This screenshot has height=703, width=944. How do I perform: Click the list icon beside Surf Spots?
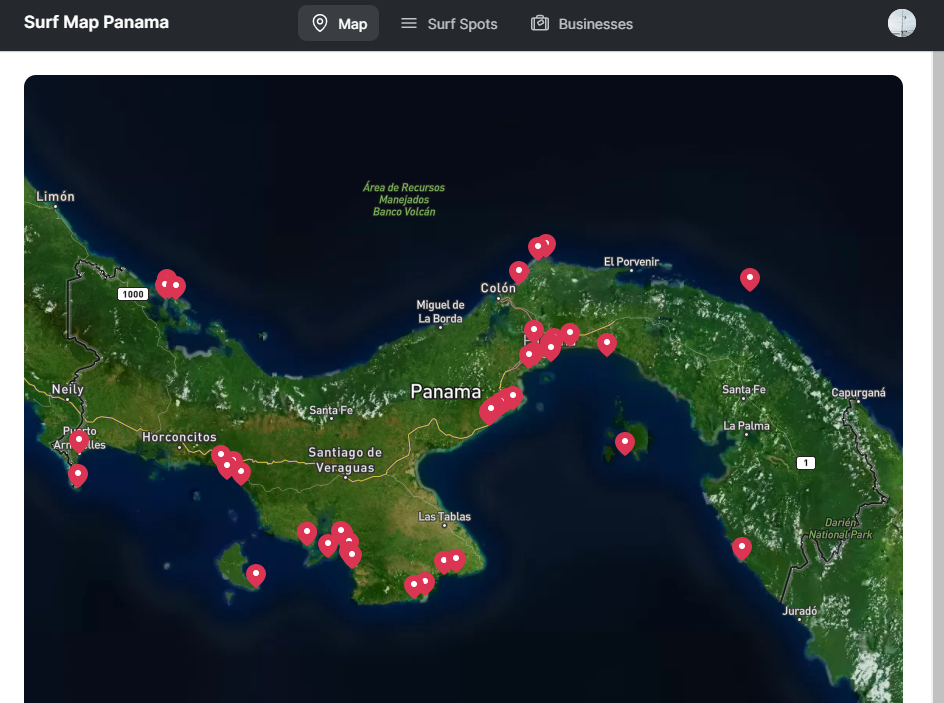tap(409, 23)
